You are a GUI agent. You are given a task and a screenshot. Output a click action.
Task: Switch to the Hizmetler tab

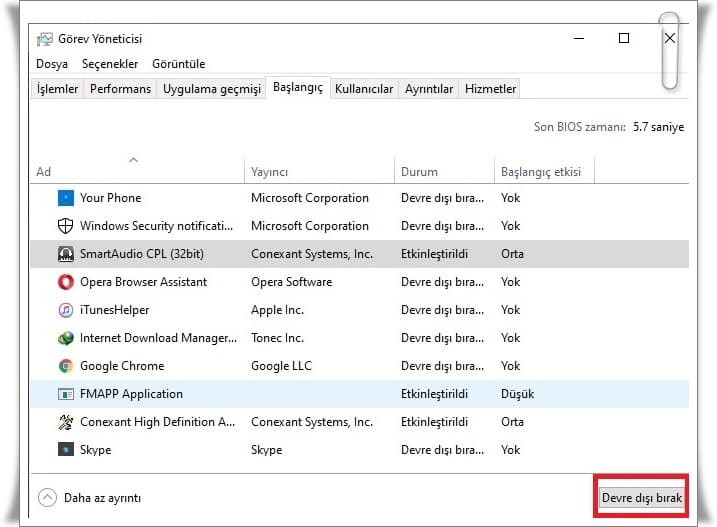490,89
